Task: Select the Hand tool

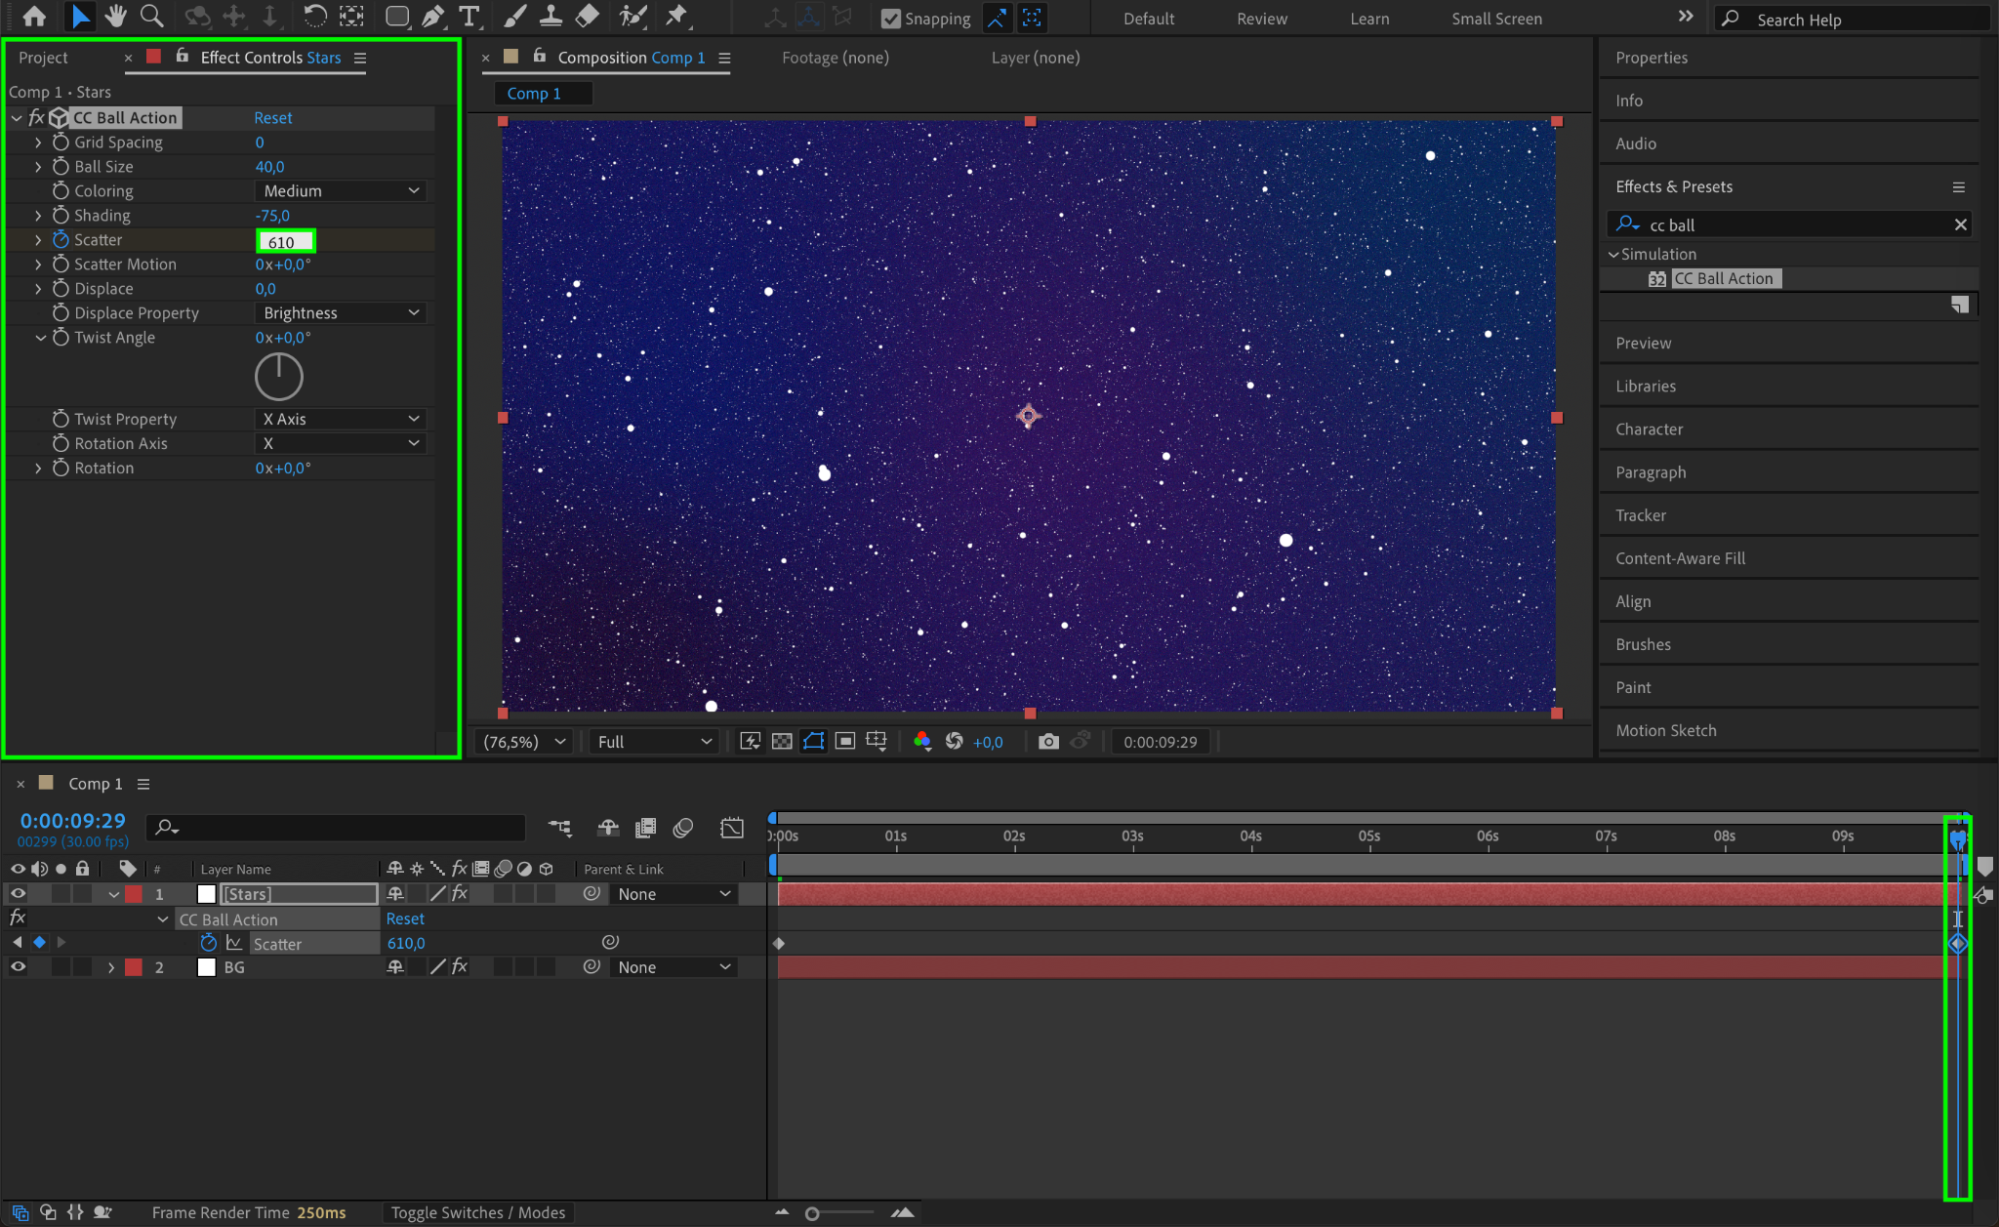Action: [x=115, y=16]
